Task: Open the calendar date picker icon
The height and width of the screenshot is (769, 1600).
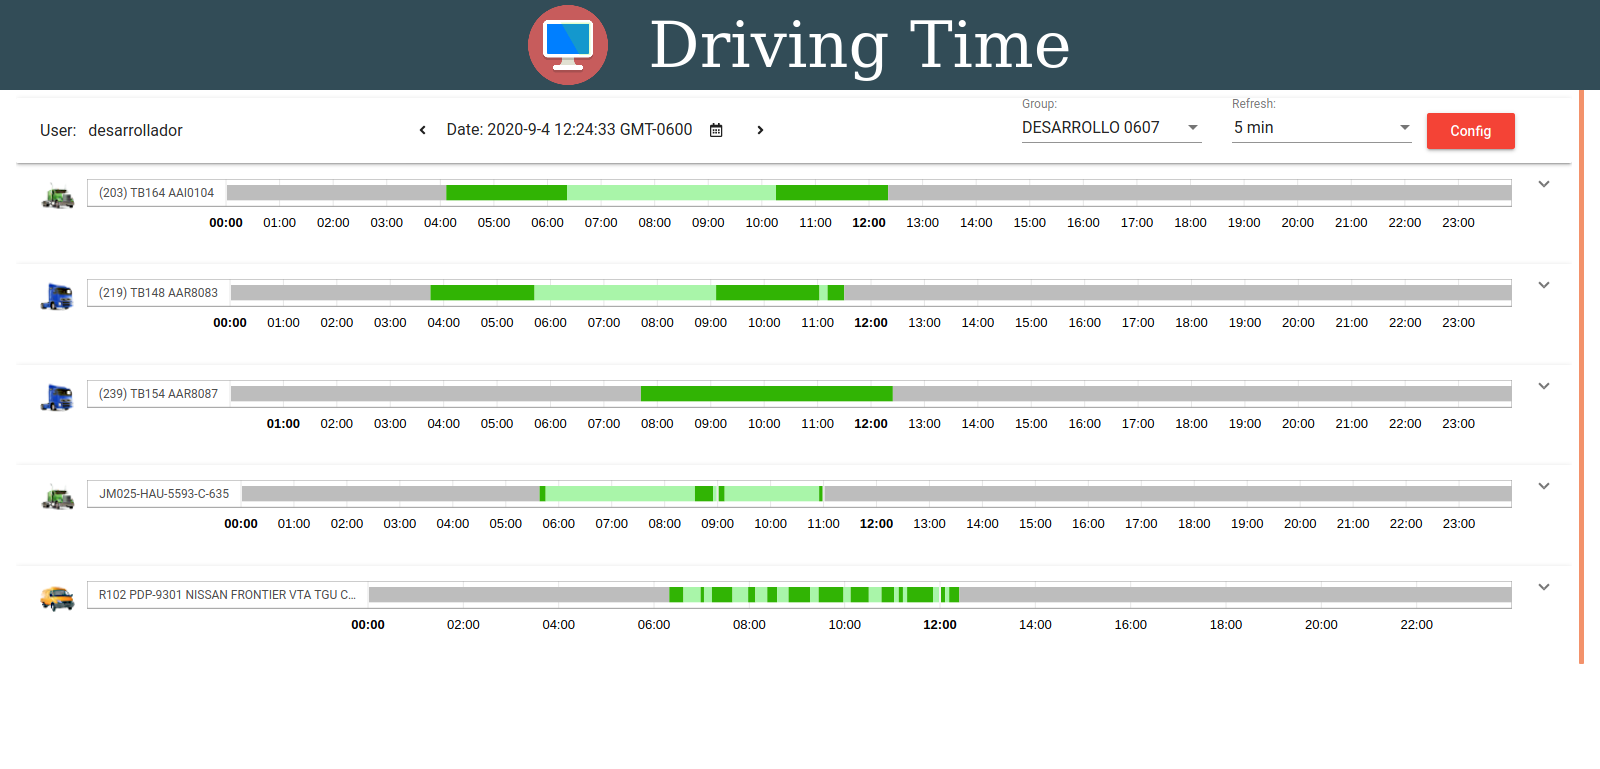Action: [716, 130]
